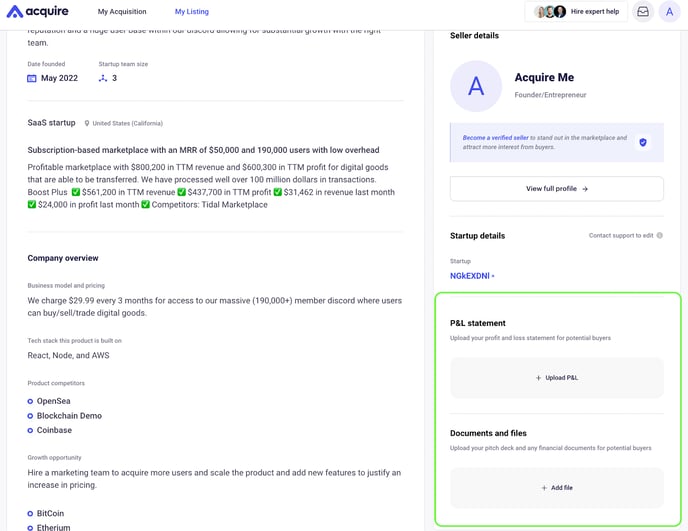Click the P&L statement heading
Image resolution: width=688 pixels, height=531 pixels.
pyautogui.click(x=478, y=323)
